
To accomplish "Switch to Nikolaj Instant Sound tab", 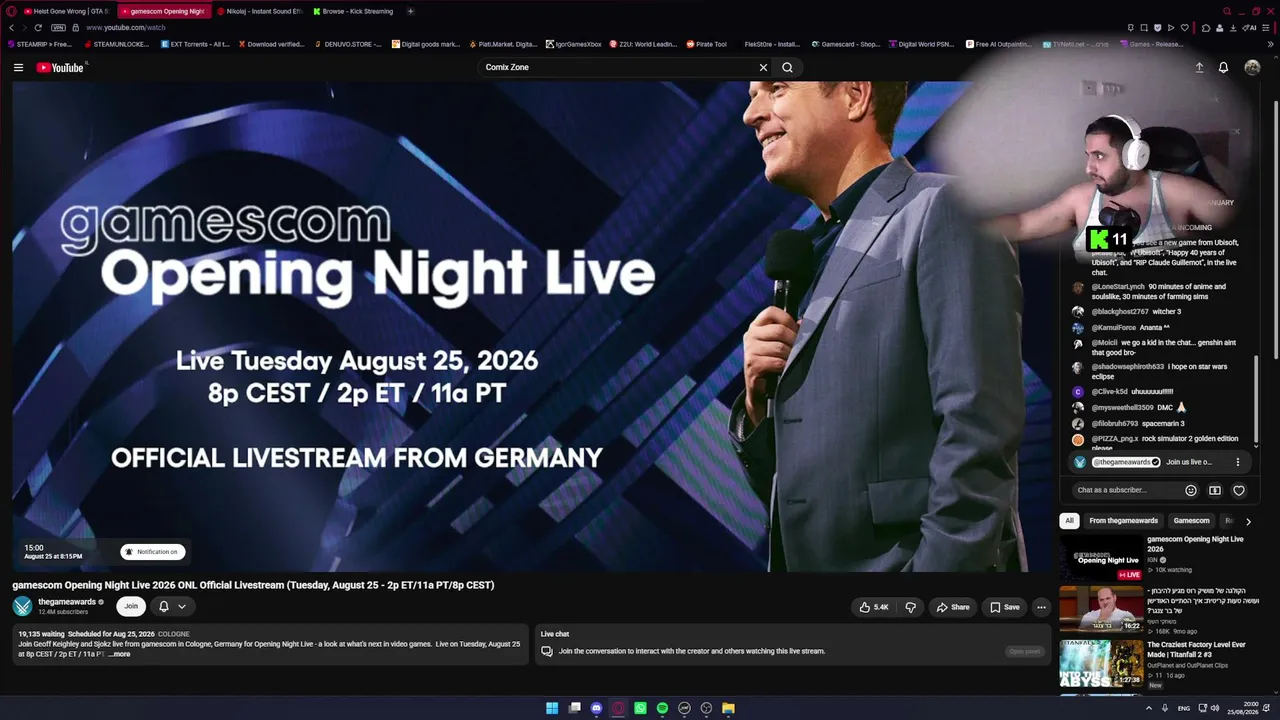I will pos(259,11).
